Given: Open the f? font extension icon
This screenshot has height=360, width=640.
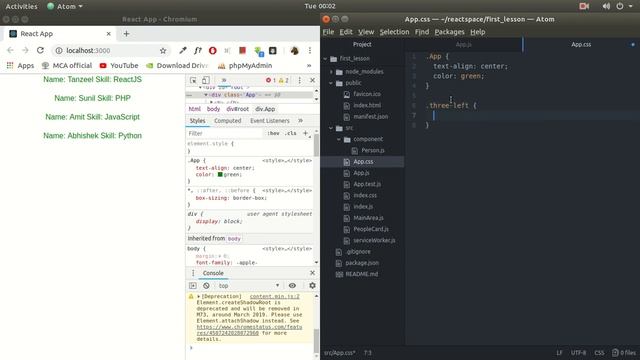Looking at the screenshot, I should pyautogui.click(x=198, y=50).
